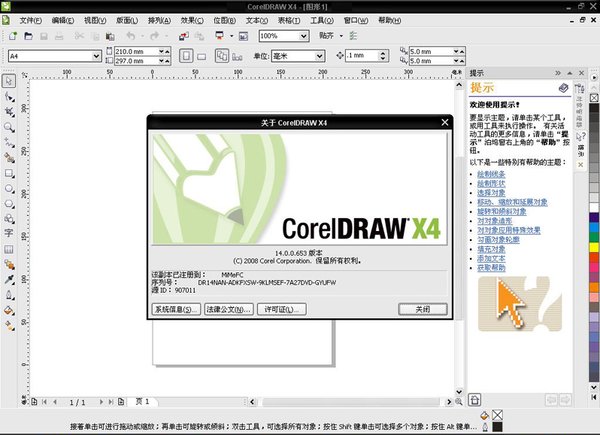Viewport: 600px width, 435px height.
Task: Select the Interactive fill tool
Action: 9,326
